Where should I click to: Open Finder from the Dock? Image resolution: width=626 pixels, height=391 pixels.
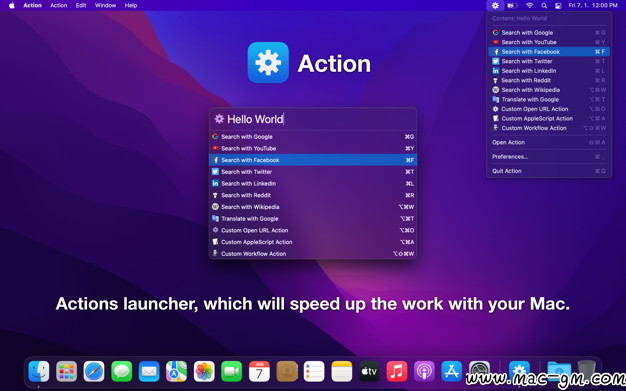tap(39, 371)
